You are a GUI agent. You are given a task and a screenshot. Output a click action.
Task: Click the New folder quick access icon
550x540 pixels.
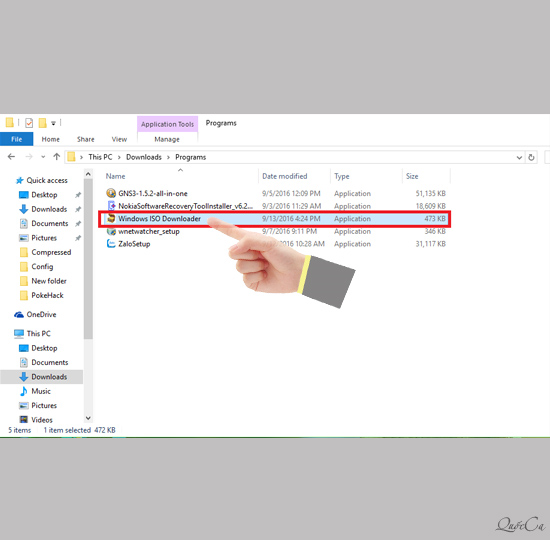[42, 123]
